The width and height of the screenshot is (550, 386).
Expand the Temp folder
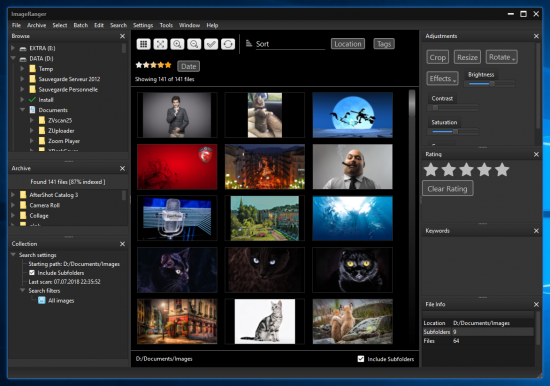point(22,68)
